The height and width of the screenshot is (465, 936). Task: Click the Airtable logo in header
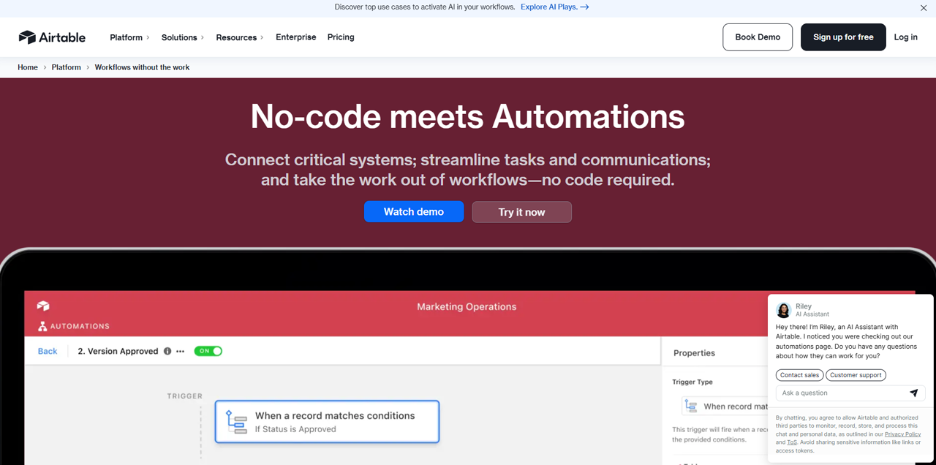point(52,37)
